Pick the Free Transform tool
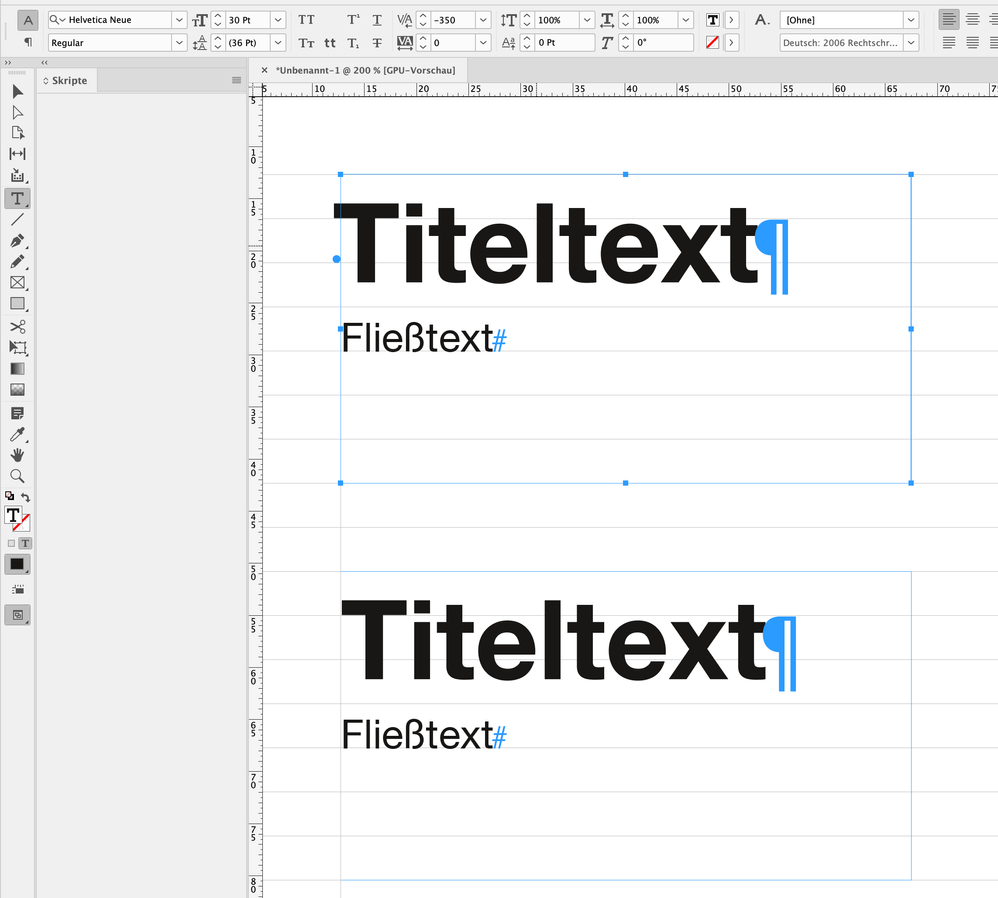Viewport: 998px width, 898px height. pos(17,347)
